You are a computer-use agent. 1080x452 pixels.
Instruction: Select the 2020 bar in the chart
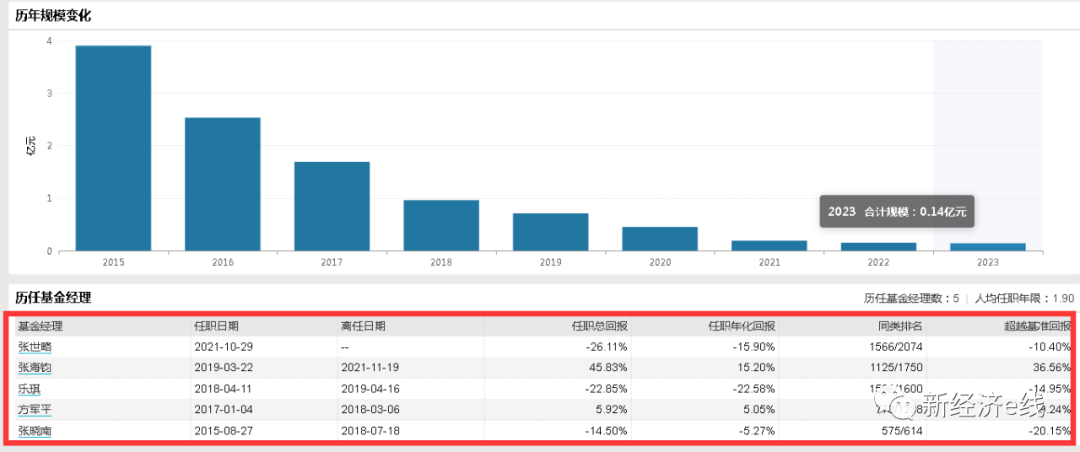point(660,238)
